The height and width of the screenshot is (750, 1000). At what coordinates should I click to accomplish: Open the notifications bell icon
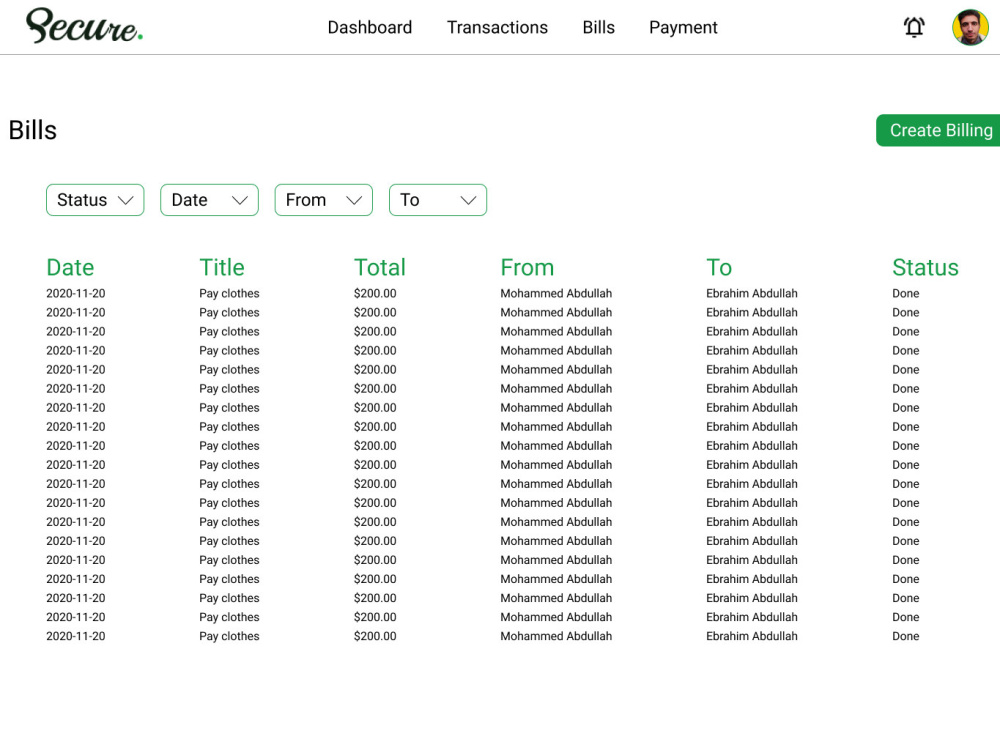pos(914,27)
